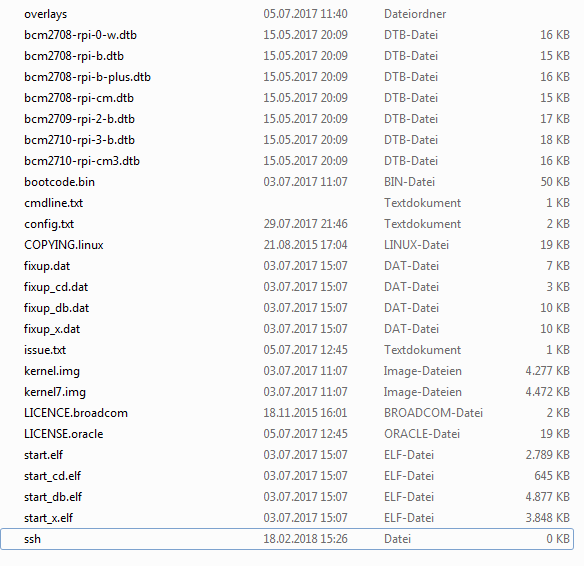Select bcm2710-rpi-3-b.dtb file
This screenshot has height=566, width=584.
(79, 140)
